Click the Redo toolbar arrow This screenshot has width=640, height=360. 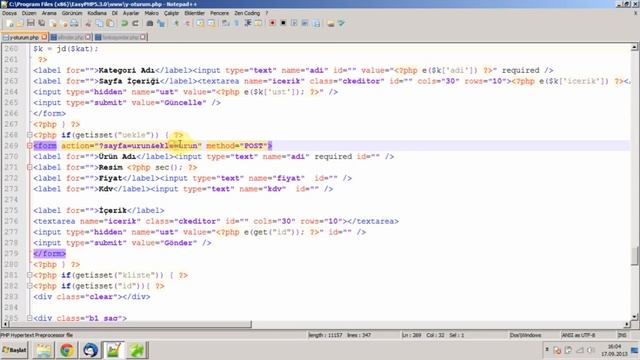(136, 23)
